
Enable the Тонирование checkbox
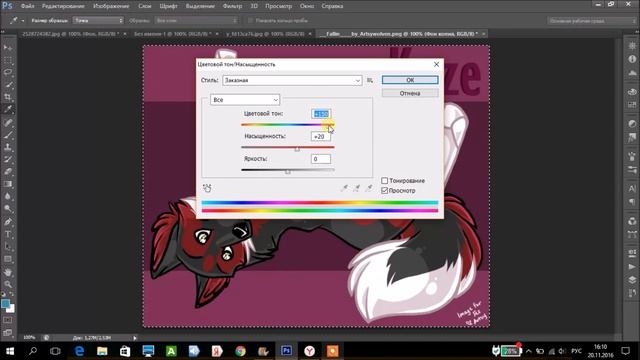tap(384, 180)
